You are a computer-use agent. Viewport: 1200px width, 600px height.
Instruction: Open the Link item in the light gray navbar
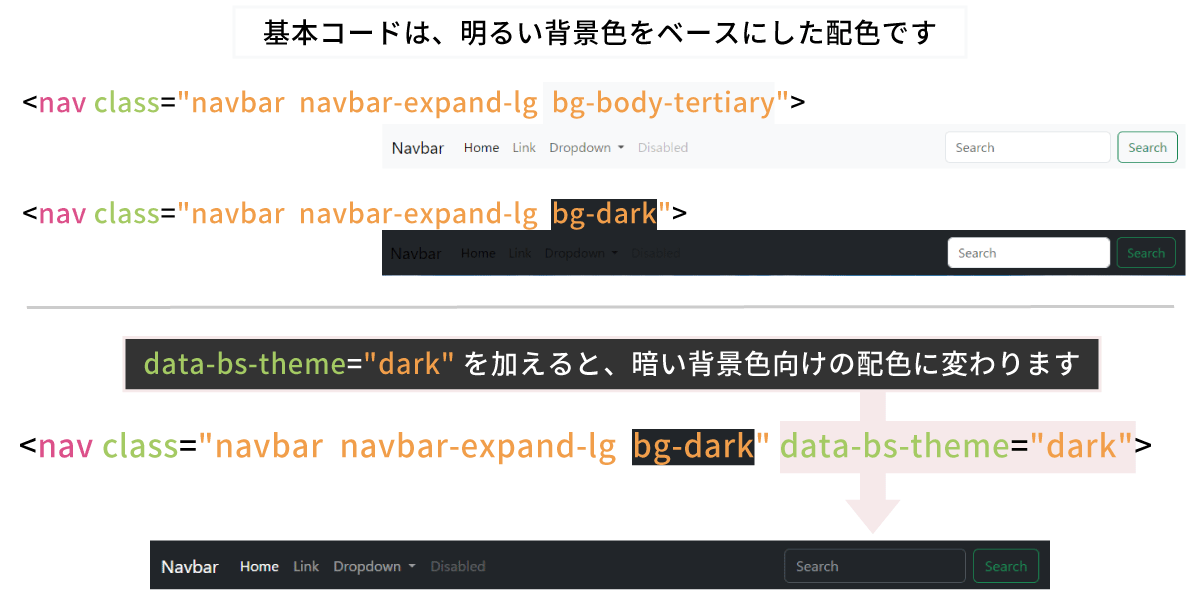(524, 148)
